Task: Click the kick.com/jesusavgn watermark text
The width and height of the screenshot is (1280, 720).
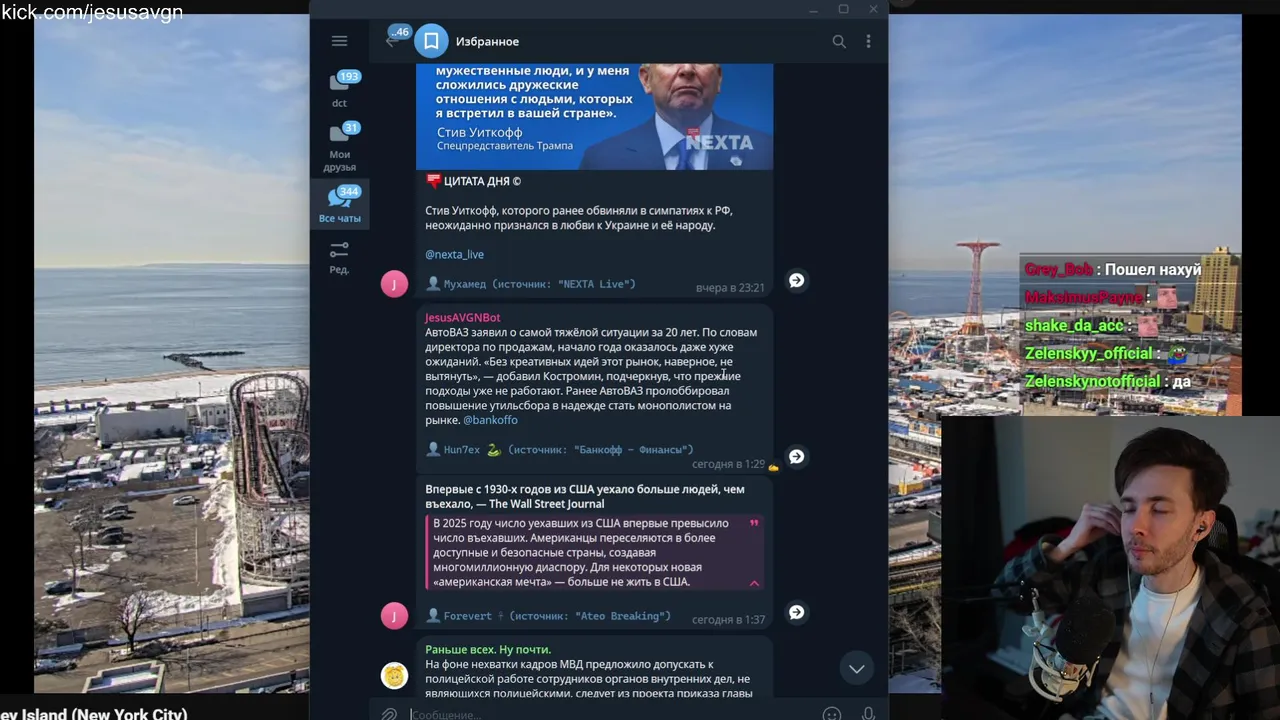Action: click(92, 12)
